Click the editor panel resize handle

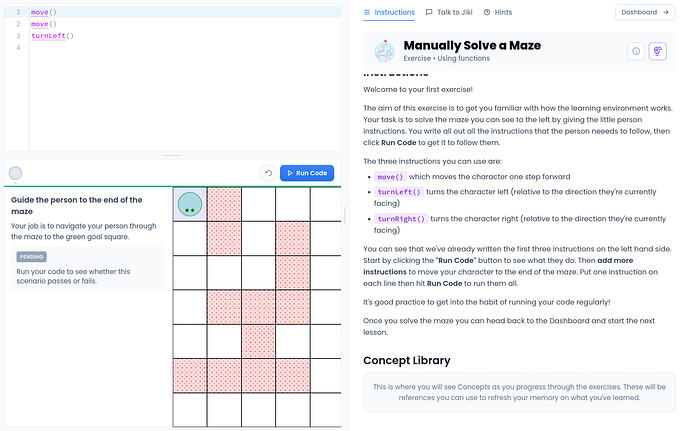(x=172, y=155)
